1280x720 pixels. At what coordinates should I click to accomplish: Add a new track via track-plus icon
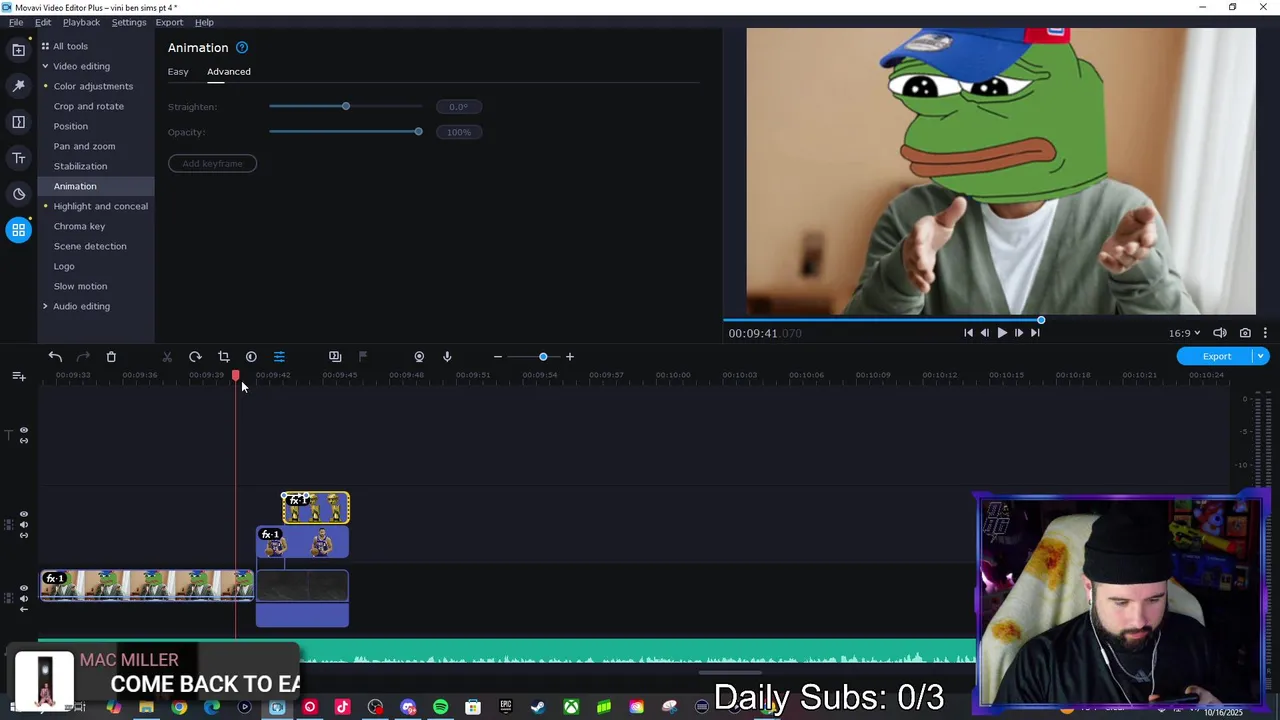(19, 376)
